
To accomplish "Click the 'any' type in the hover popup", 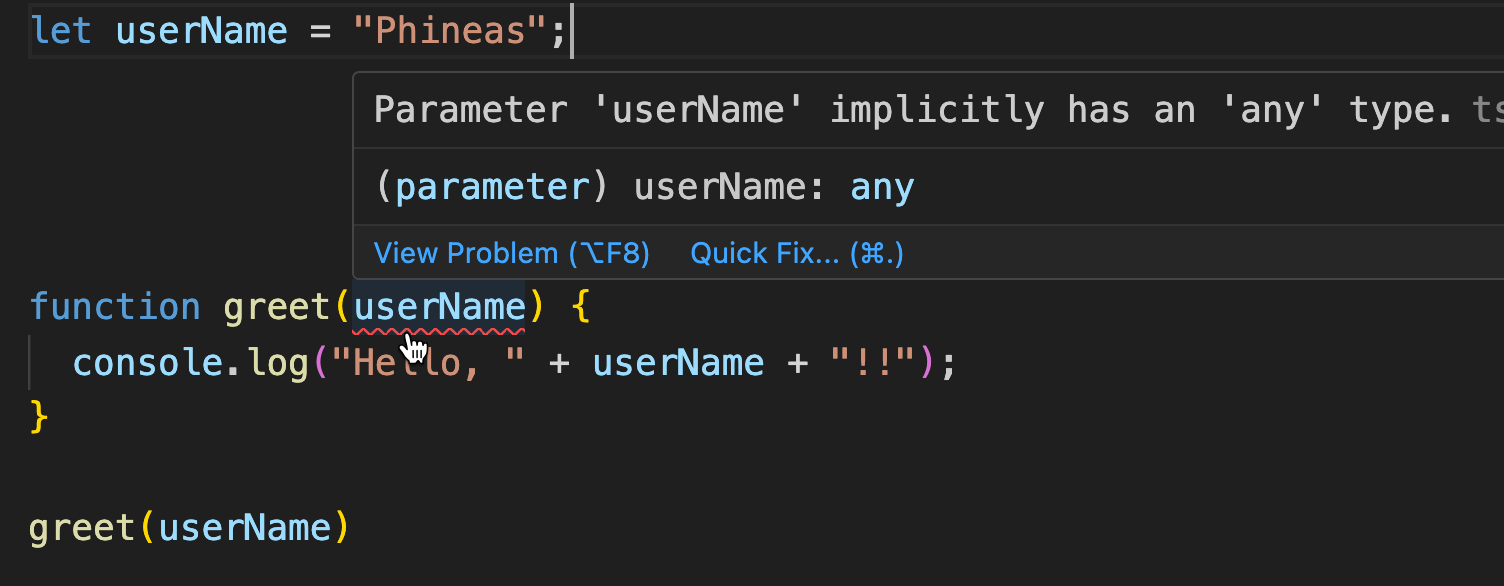I will tap(881, 186).
